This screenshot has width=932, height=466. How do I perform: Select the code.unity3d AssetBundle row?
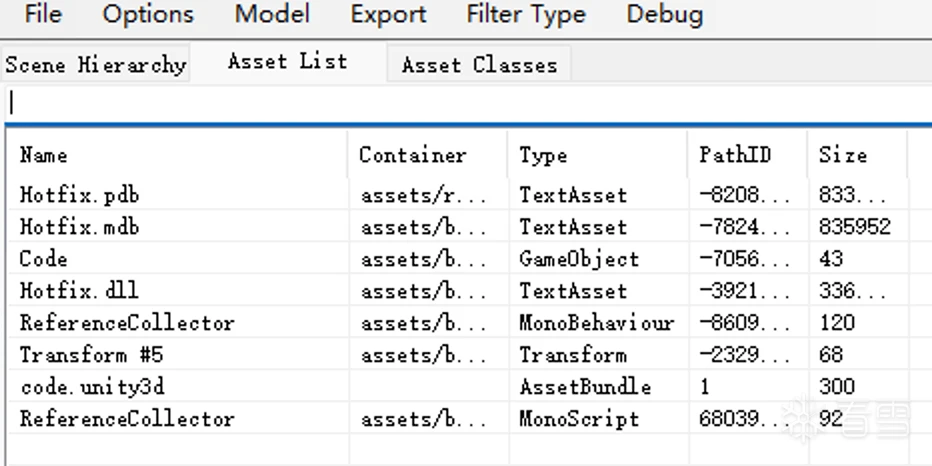[x=470, y=387]
